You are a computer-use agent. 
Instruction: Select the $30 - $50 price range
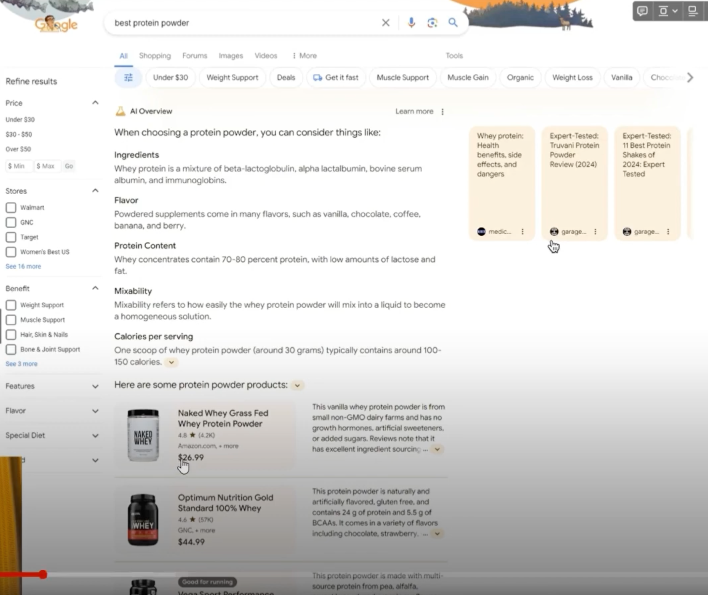click(19, 135)
